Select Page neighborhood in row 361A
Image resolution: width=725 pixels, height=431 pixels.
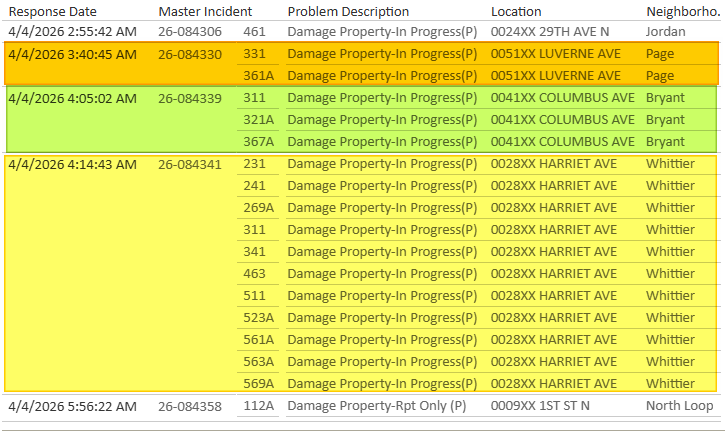coord(660,75)
